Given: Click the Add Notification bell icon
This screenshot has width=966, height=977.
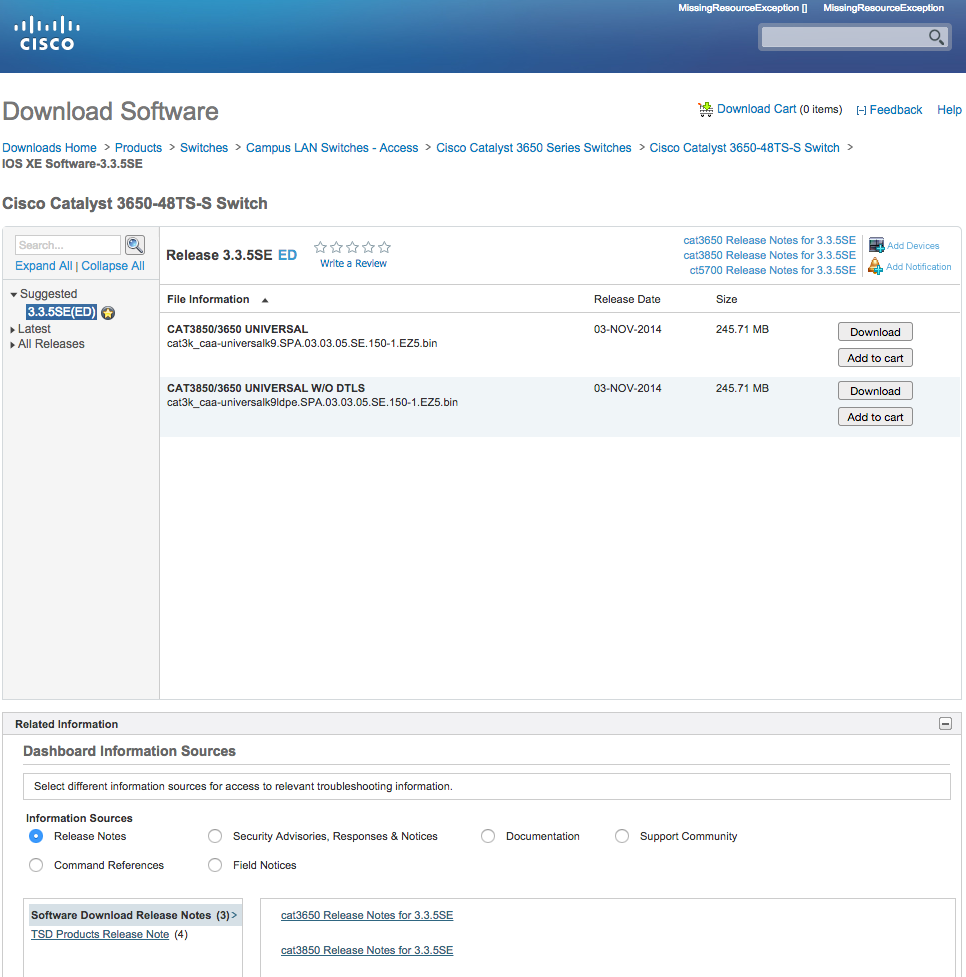Looking at the screenshot, I should (x=875, y=266).
